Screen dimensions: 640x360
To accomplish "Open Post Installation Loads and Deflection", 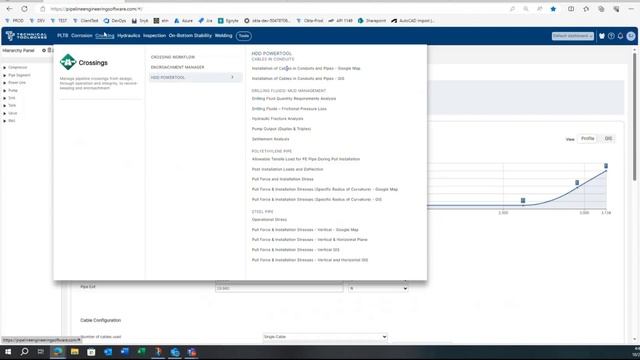I will (x=287, y=169).
